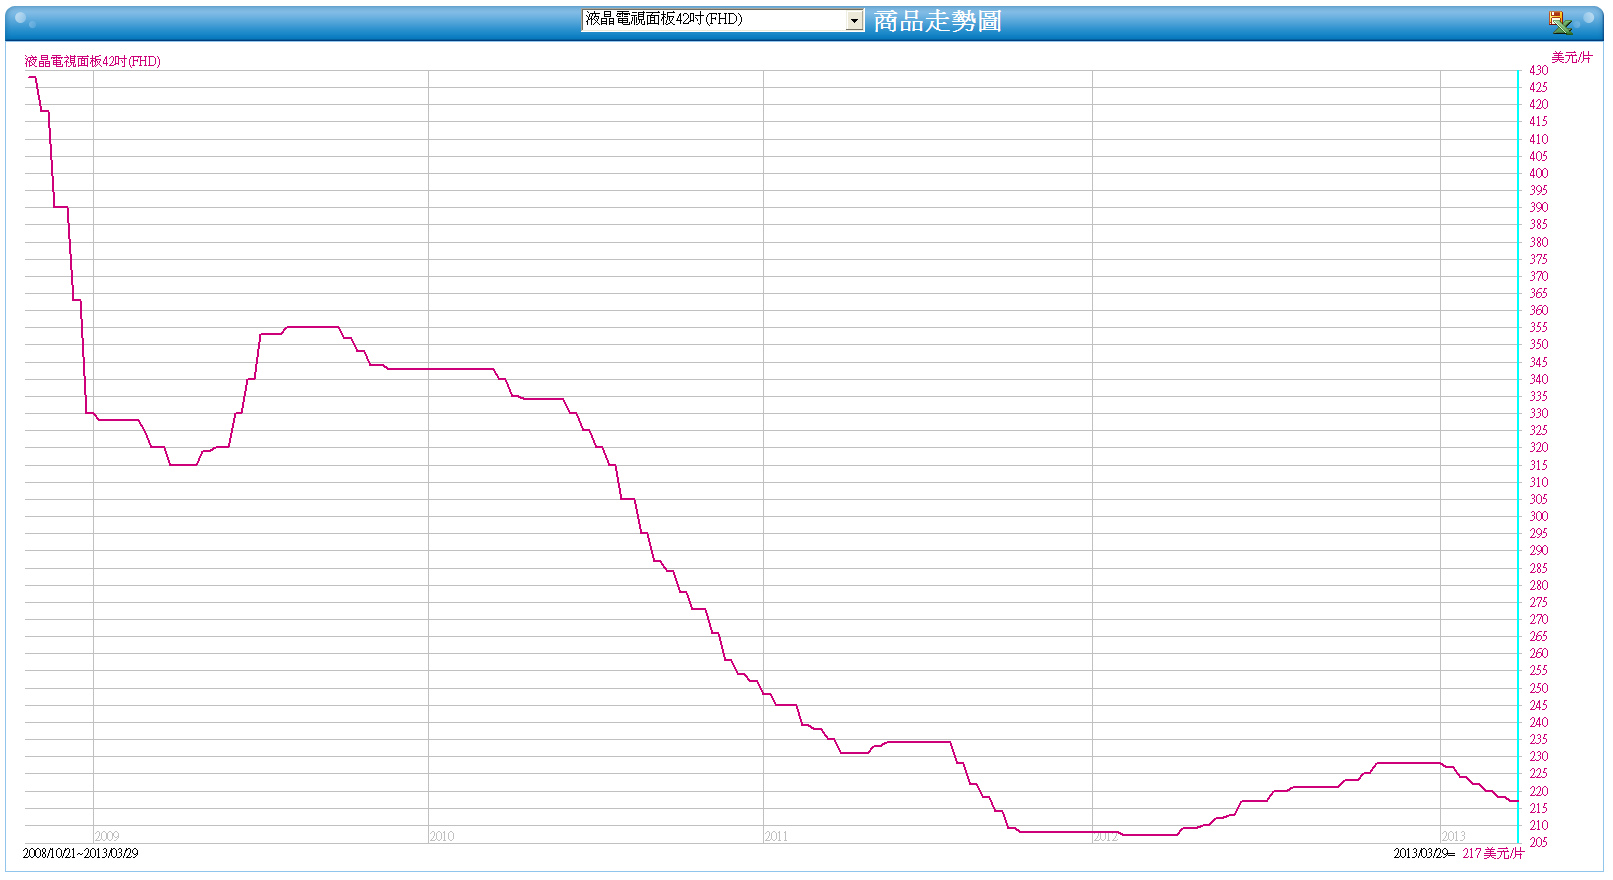
Task: Click the 250 value on the price axis
Action: click(1538, 688)
